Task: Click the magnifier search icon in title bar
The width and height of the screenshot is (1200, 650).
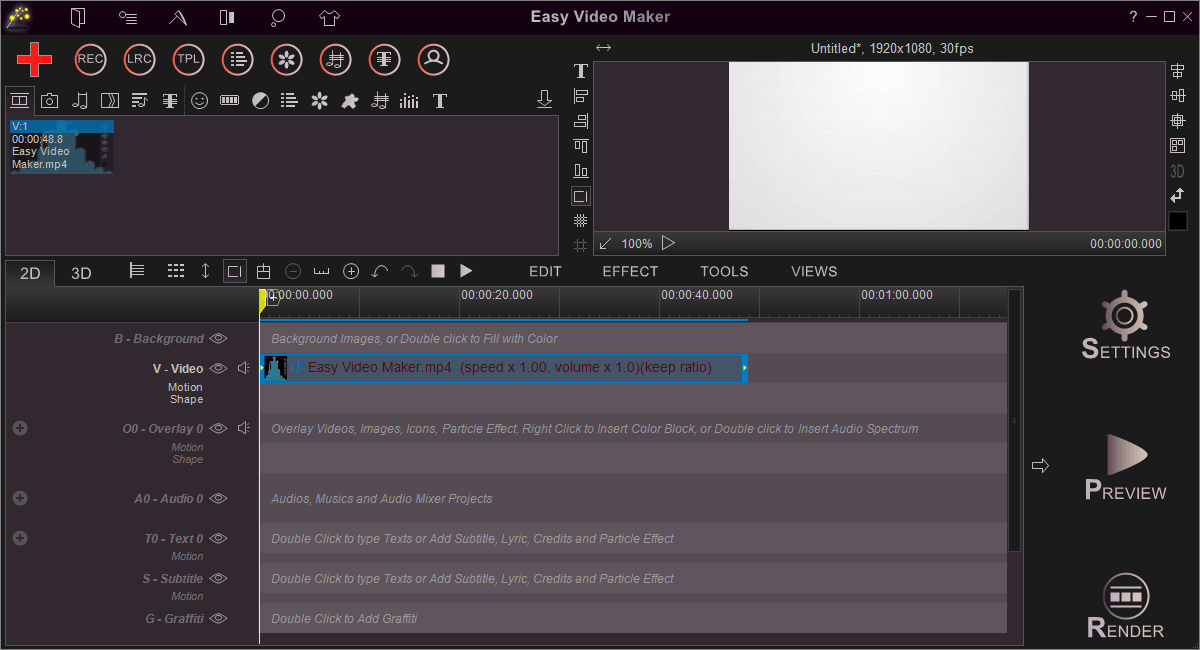Action: pyautogui.click(x=279, y=17)
